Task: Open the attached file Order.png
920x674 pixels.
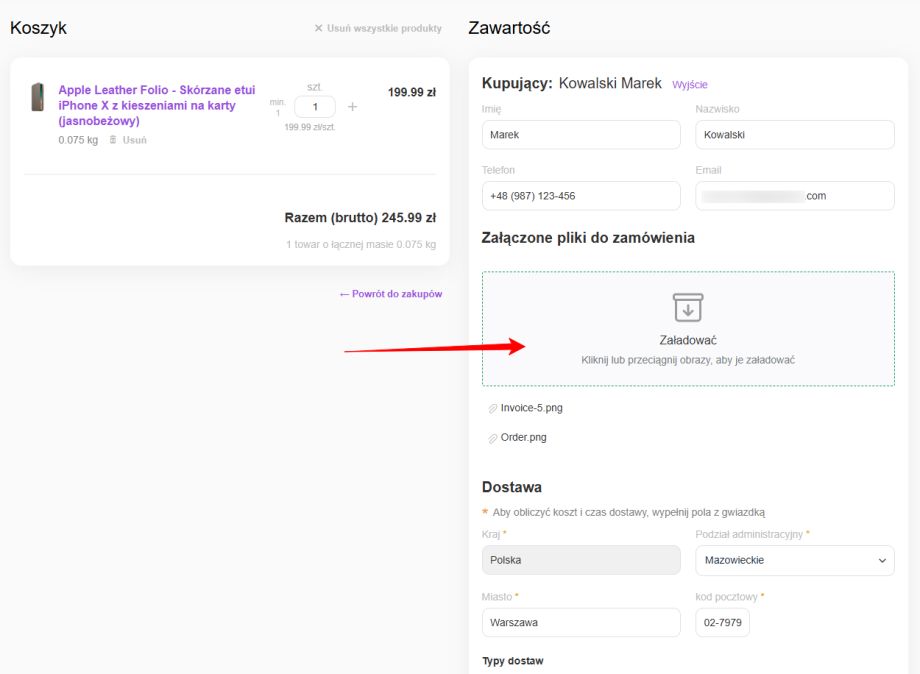Action: pyautogui.click(x=523, y=438)
